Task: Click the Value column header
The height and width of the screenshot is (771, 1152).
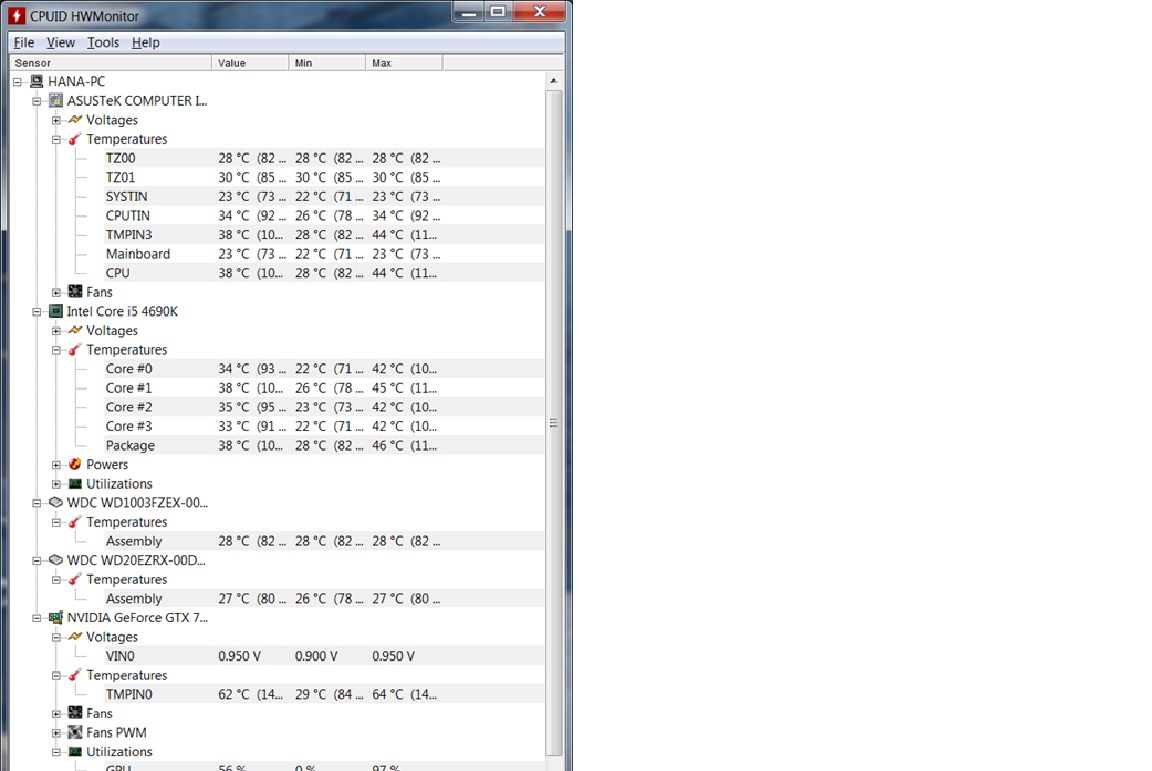Action: pos(250,63)
